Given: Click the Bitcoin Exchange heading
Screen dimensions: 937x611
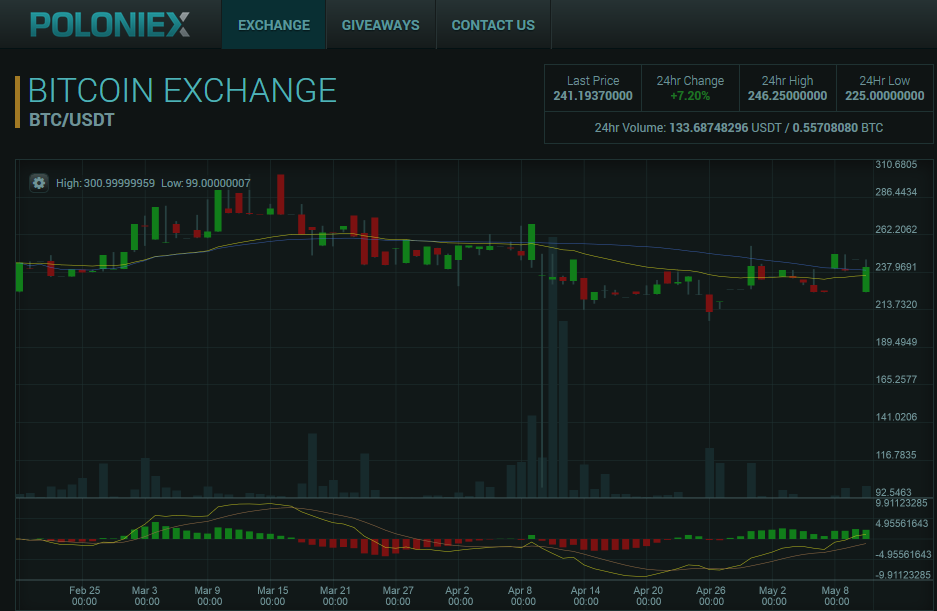Looking at the screenshot, I should pos(182,91).
